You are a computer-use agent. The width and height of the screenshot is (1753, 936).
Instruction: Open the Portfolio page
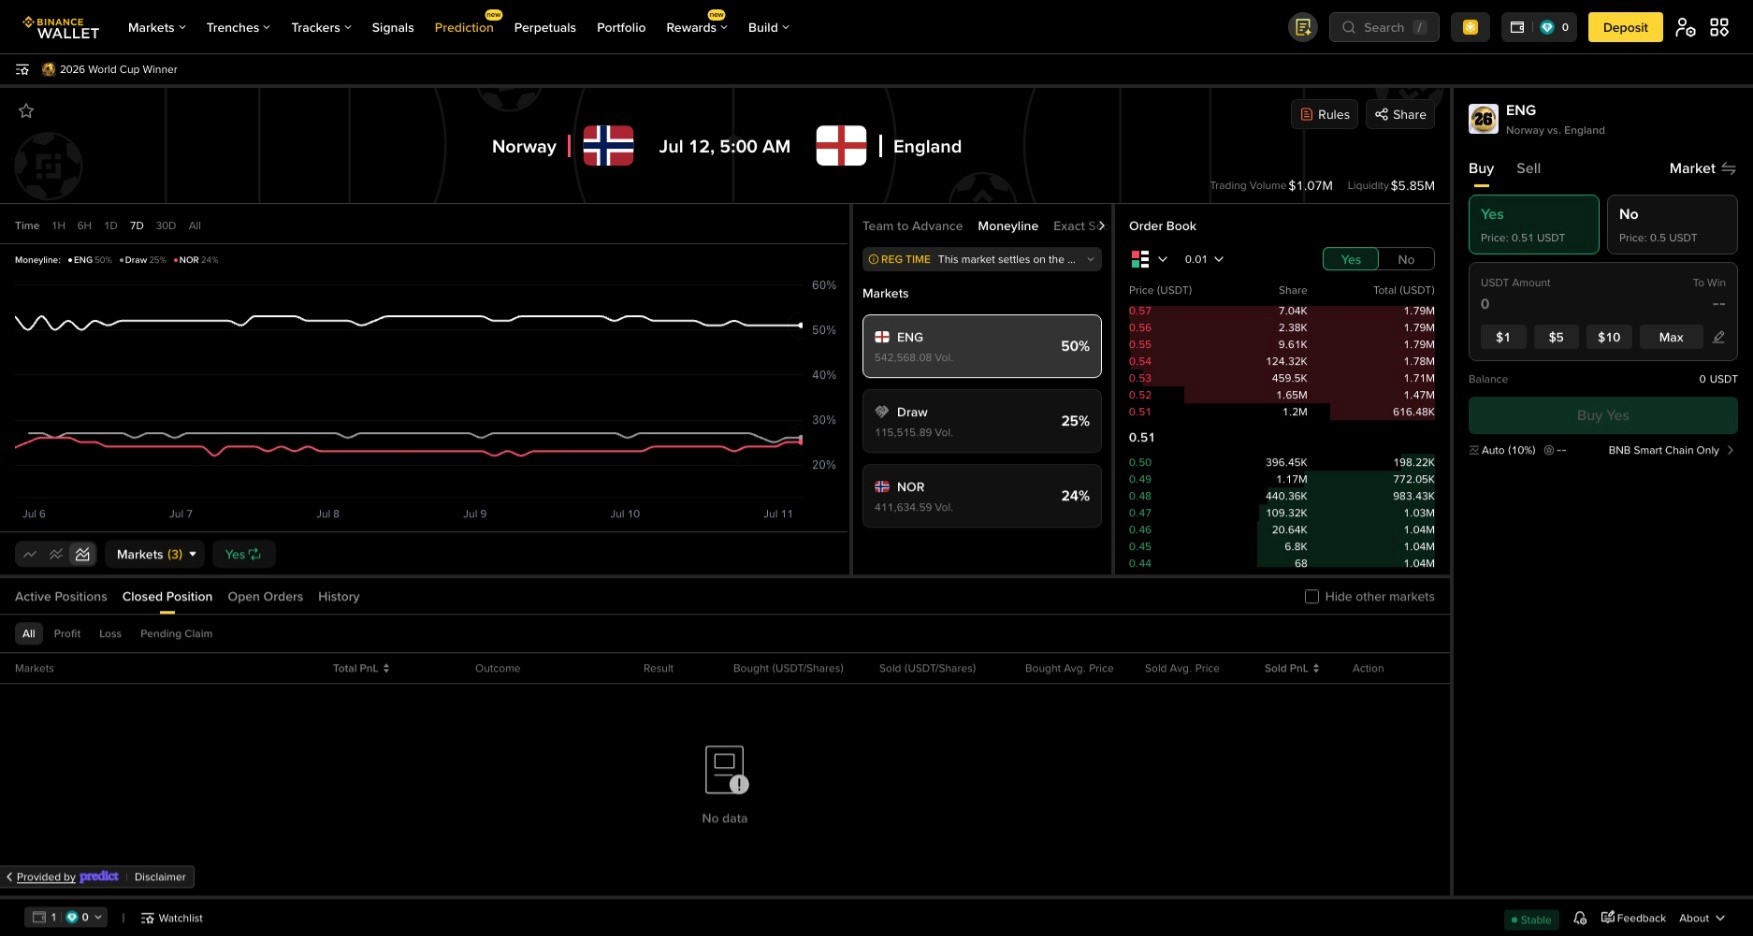coord(621,27)
